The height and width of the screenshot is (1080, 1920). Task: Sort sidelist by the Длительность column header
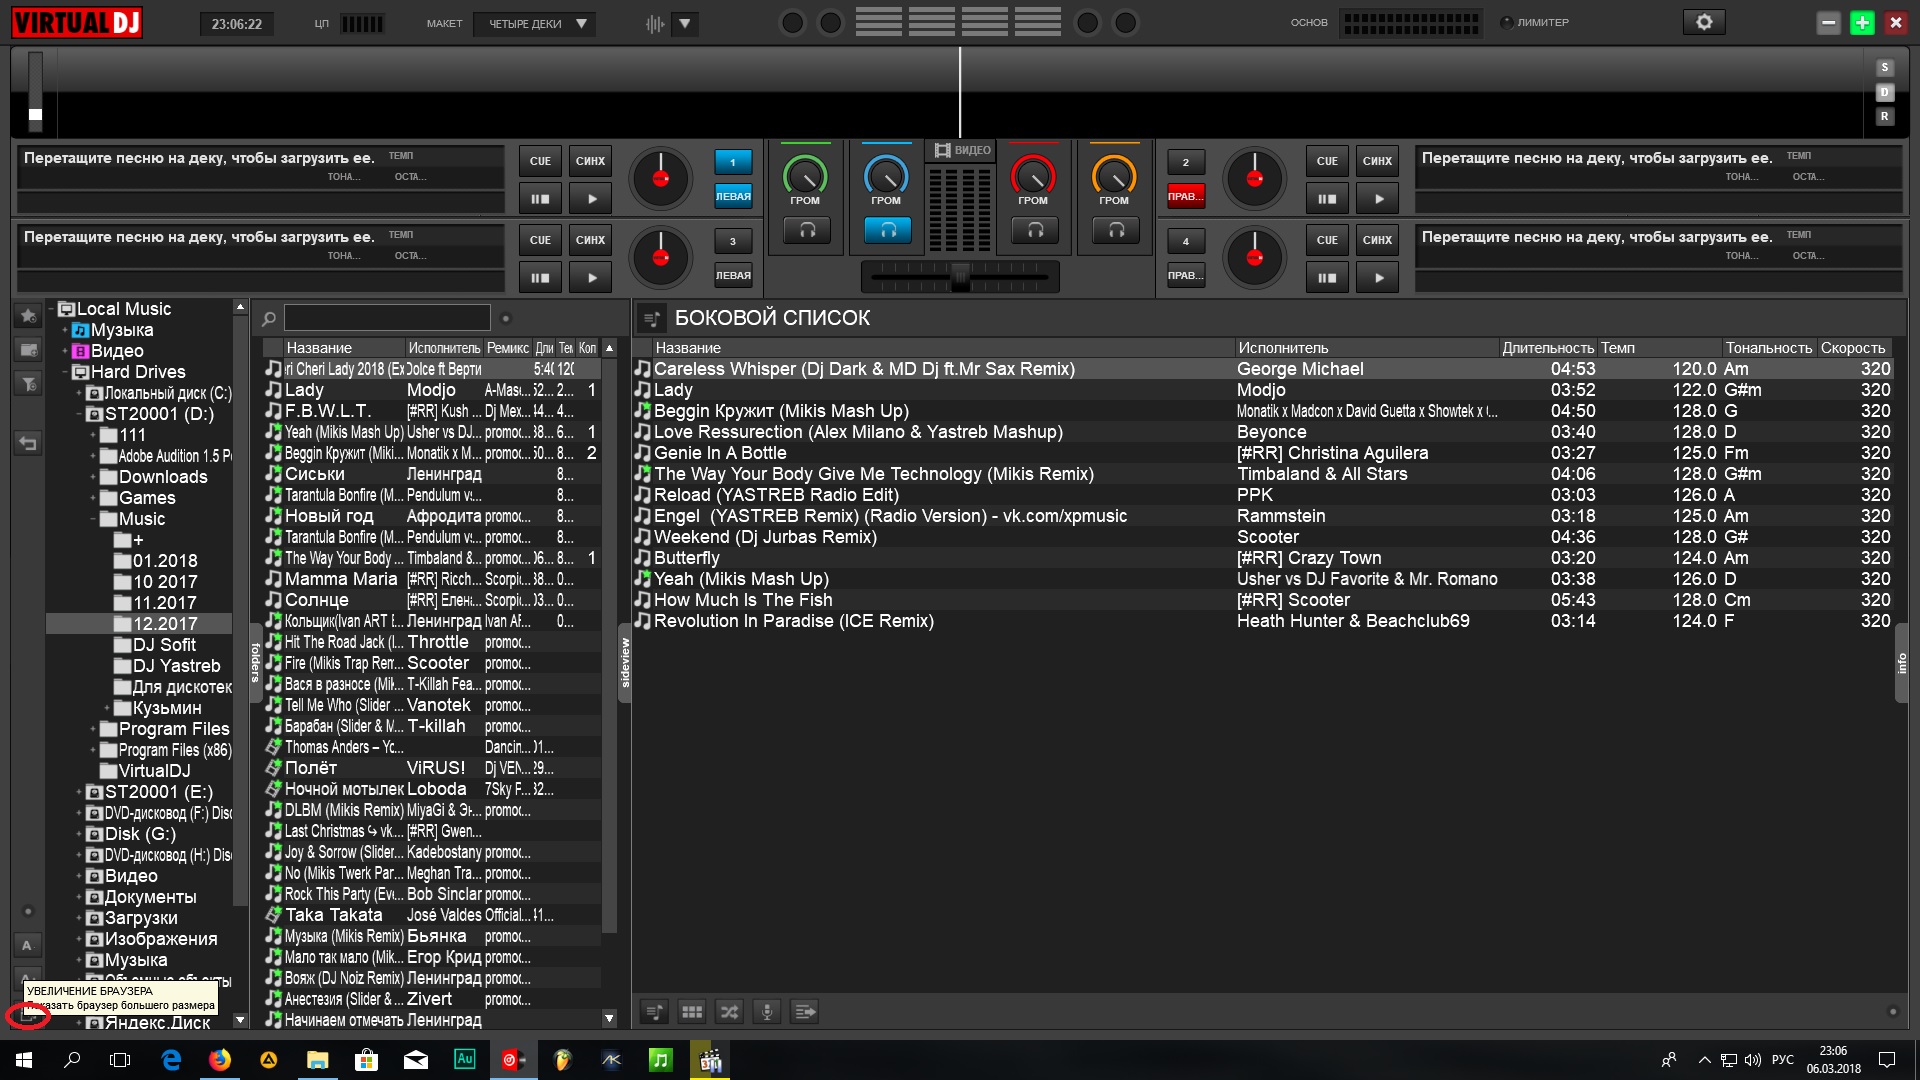(1548, 348)
